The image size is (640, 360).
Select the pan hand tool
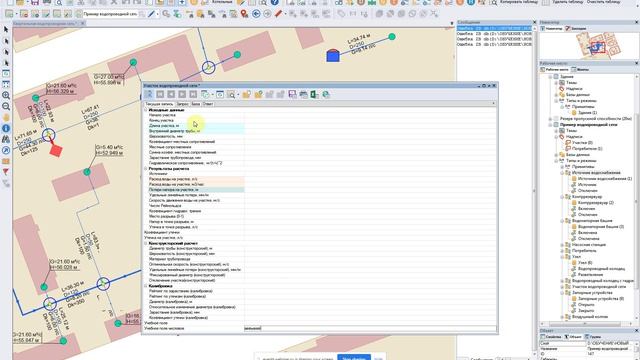pyautogui.click(x=6, y=118)
